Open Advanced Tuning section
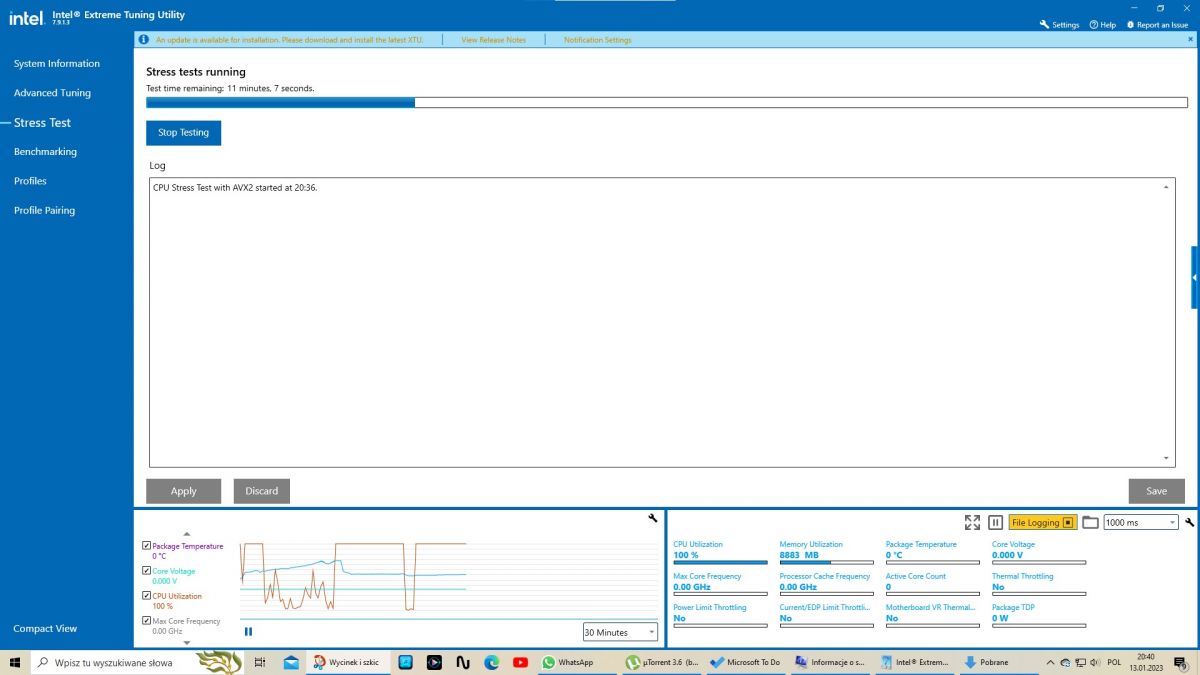 52,93
